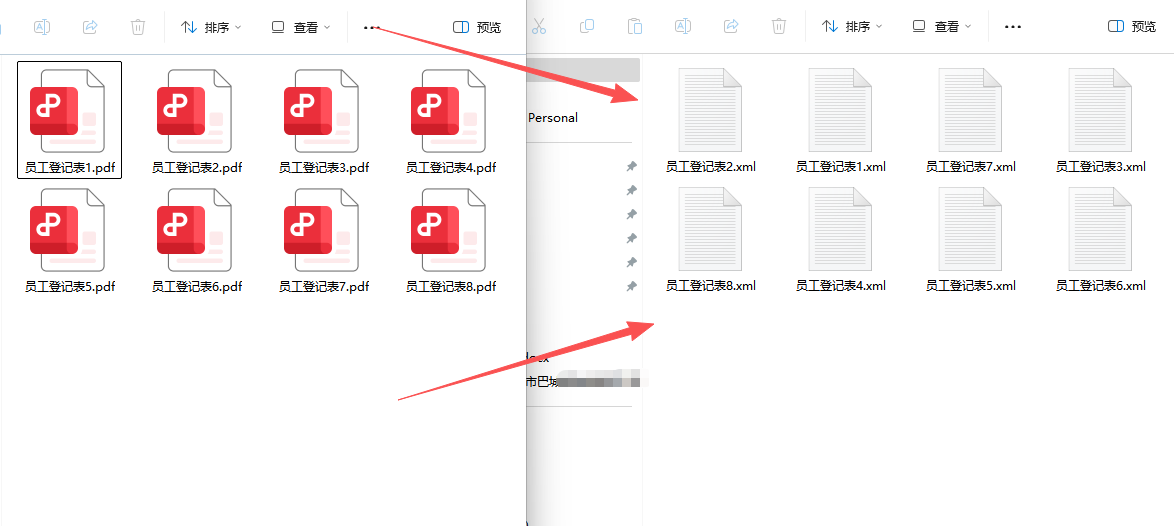Click the Personal entry in the navigation pane
Image resolution: width=1174 pixels, height=526 pixels.
pyautogui.click(x=553, y=117)
